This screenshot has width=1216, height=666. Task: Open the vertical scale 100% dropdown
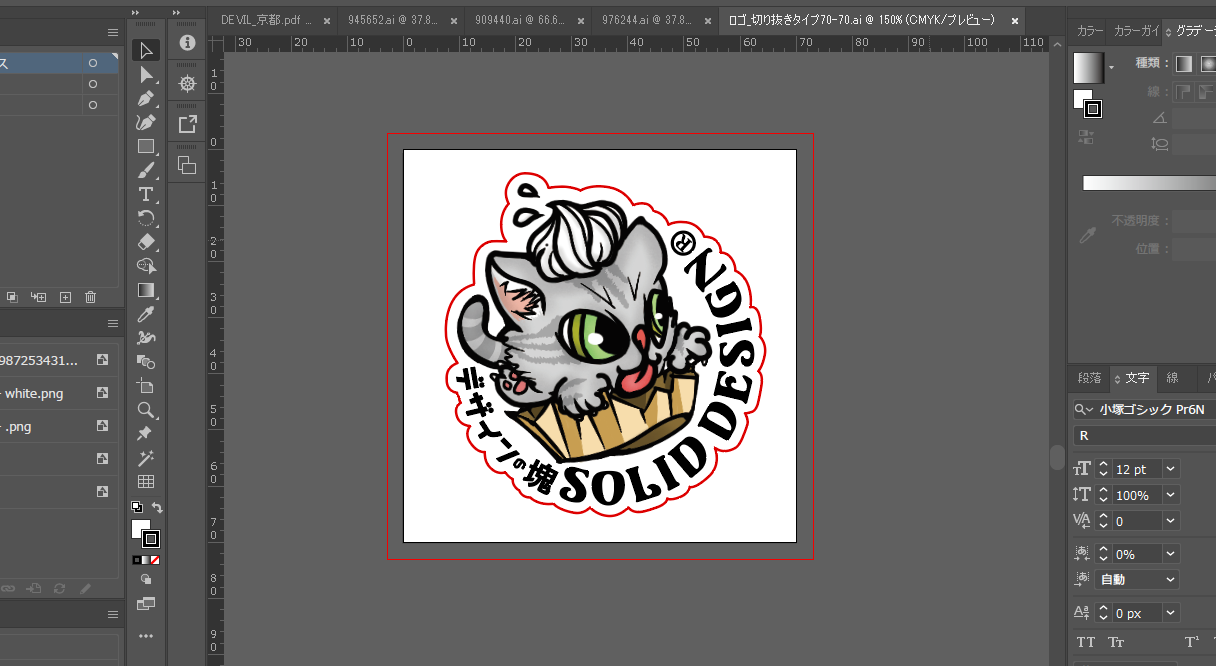(x=1171, y=495)
